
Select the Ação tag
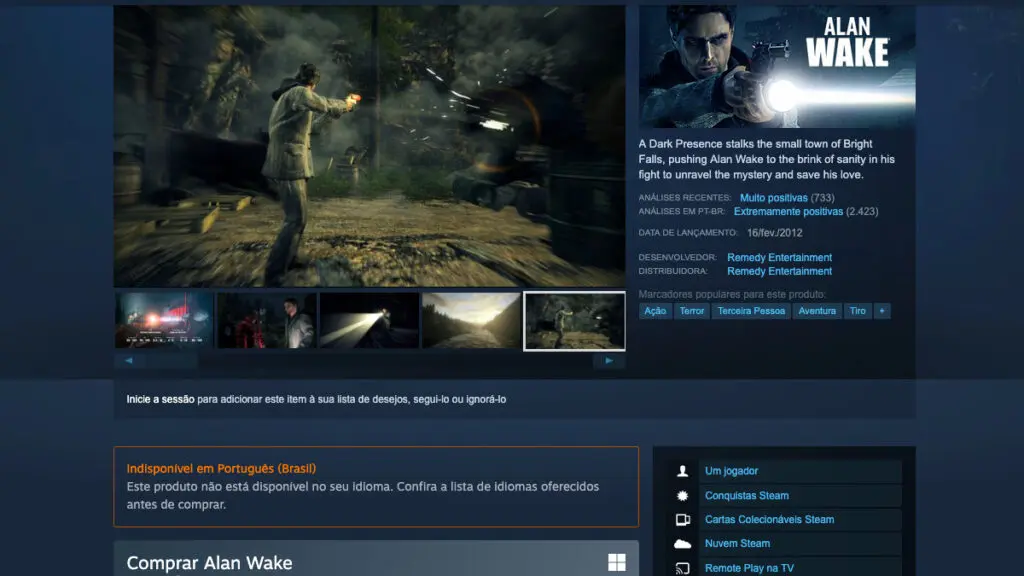point(655,311)
